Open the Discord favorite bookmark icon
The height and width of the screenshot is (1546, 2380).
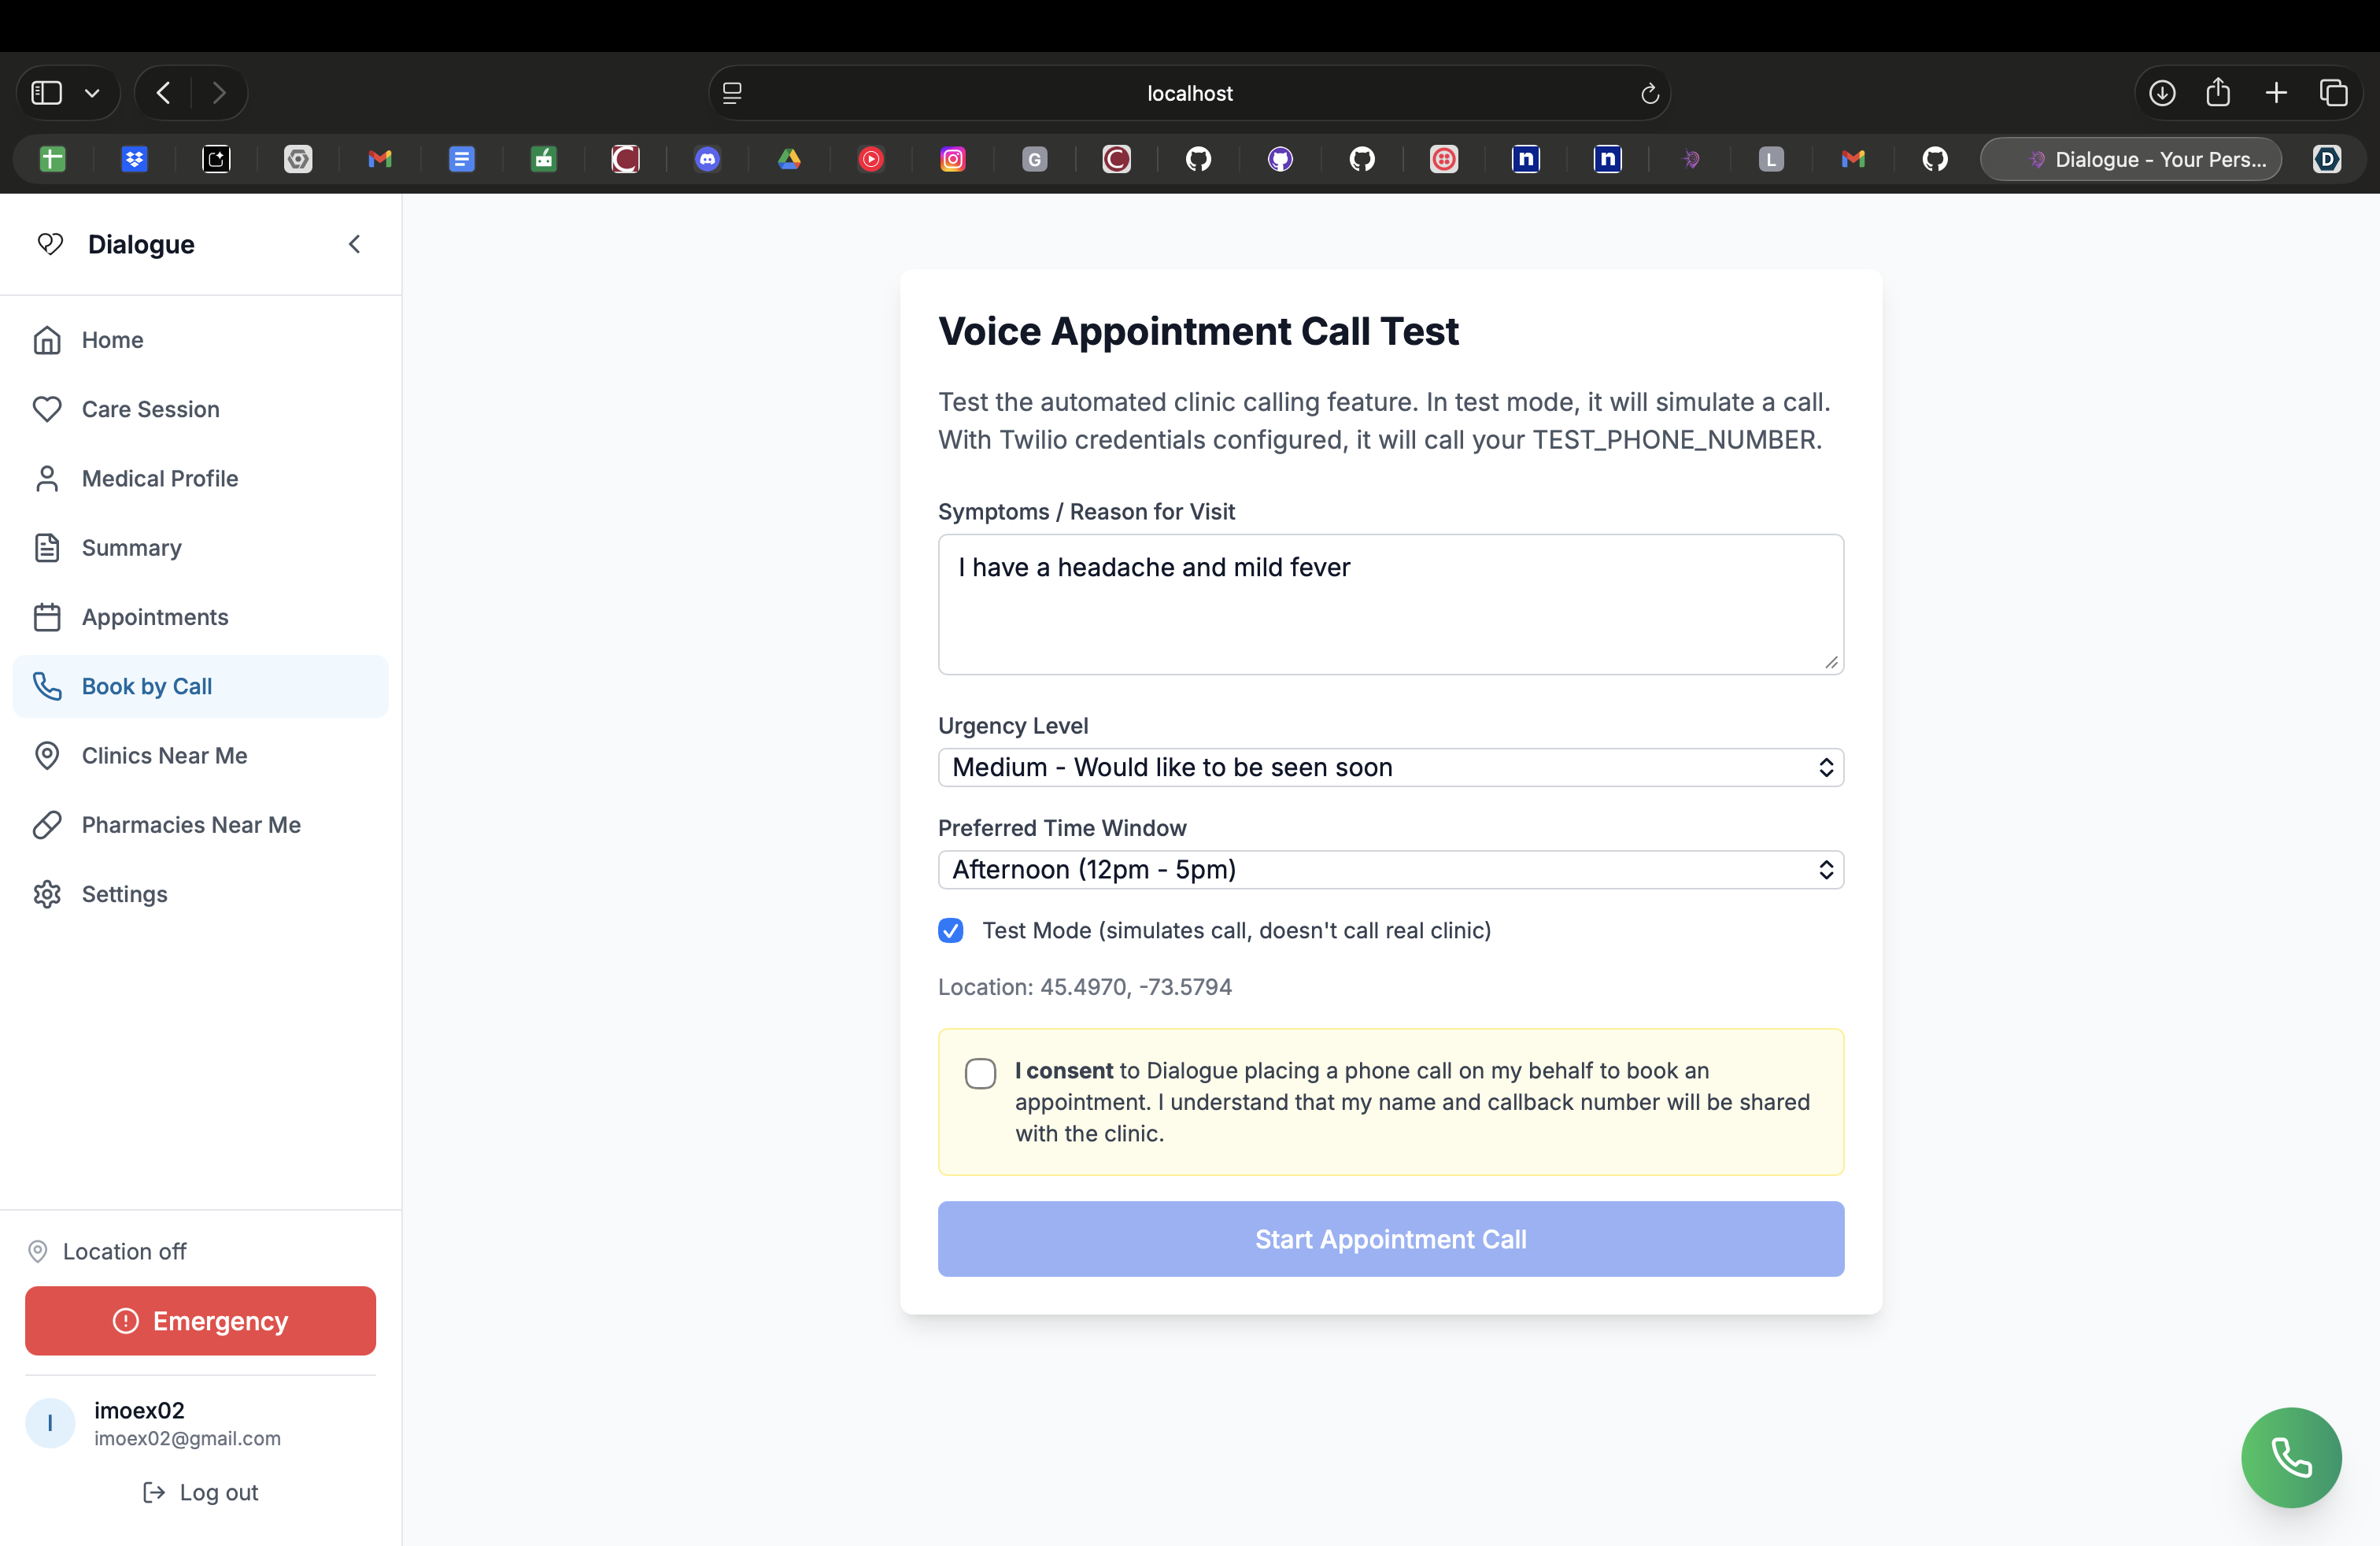point(707,159)
